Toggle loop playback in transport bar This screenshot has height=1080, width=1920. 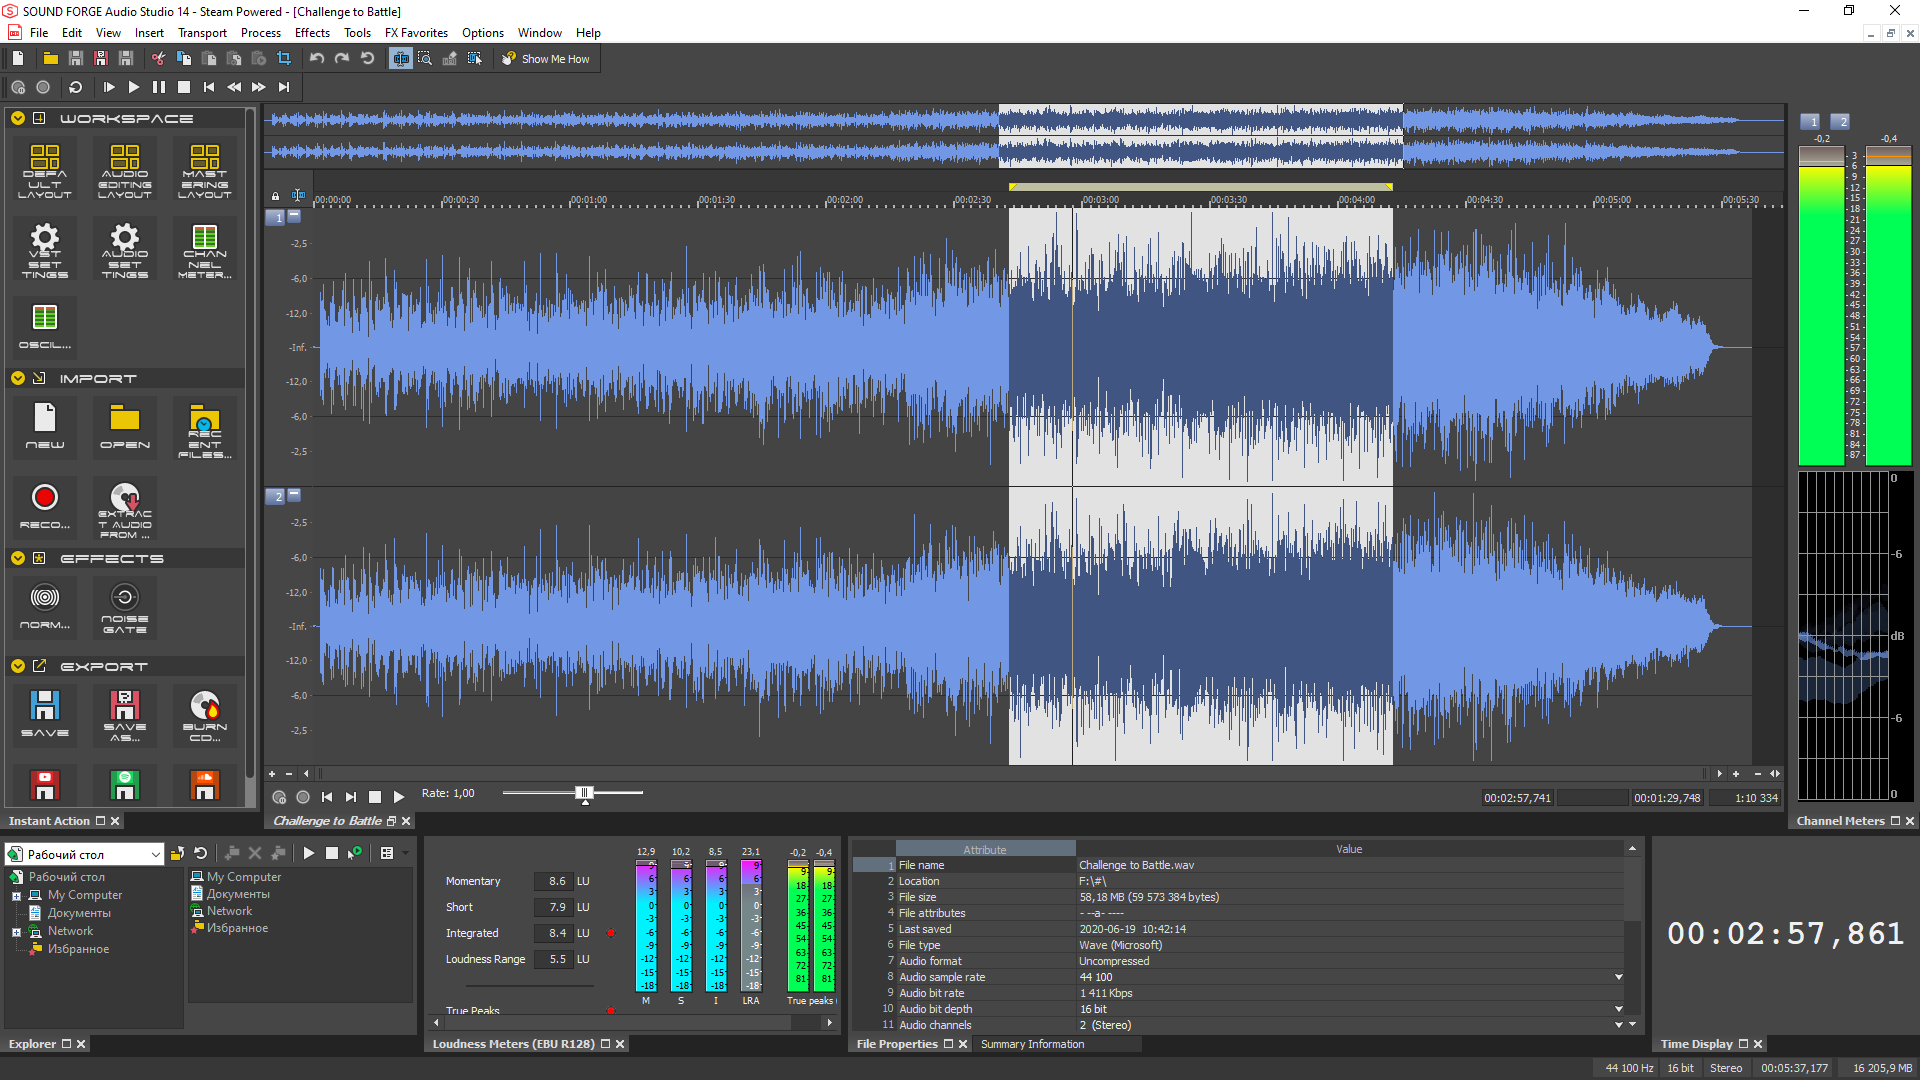click(75, 87)
